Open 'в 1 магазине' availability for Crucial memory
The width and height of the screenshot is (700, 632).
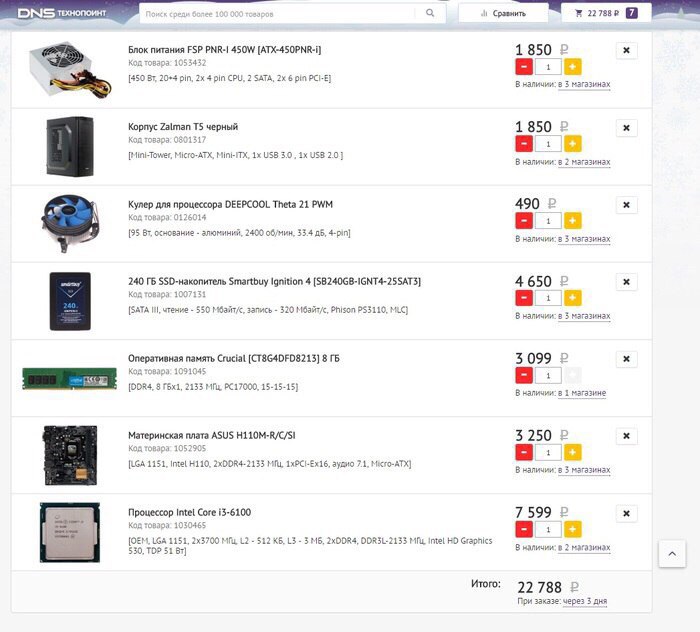582,393
